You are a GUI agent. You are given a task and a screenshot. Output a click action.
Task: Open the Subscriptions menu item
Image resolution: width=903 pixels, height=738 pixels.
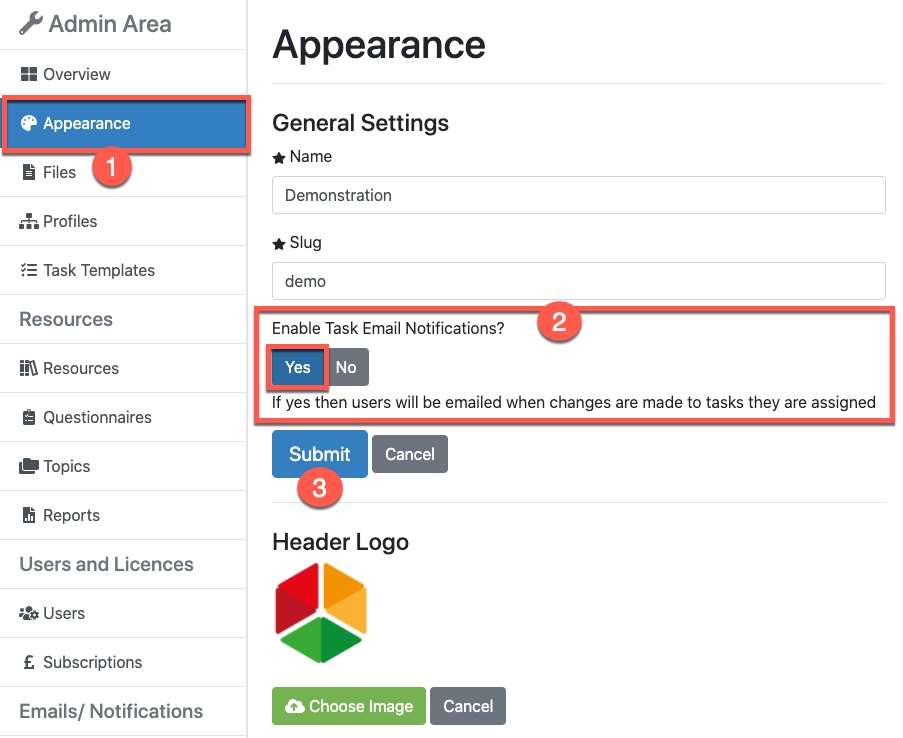92,662
